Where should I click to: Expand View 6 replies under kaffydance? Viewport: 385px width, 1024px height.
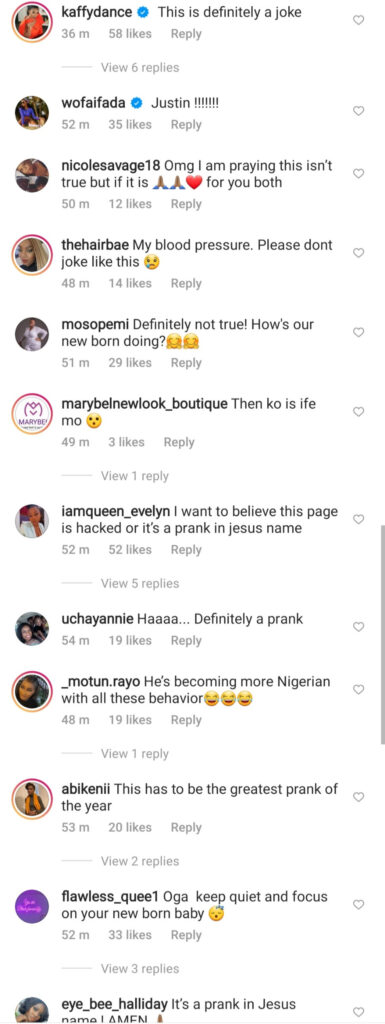(140, 67)
